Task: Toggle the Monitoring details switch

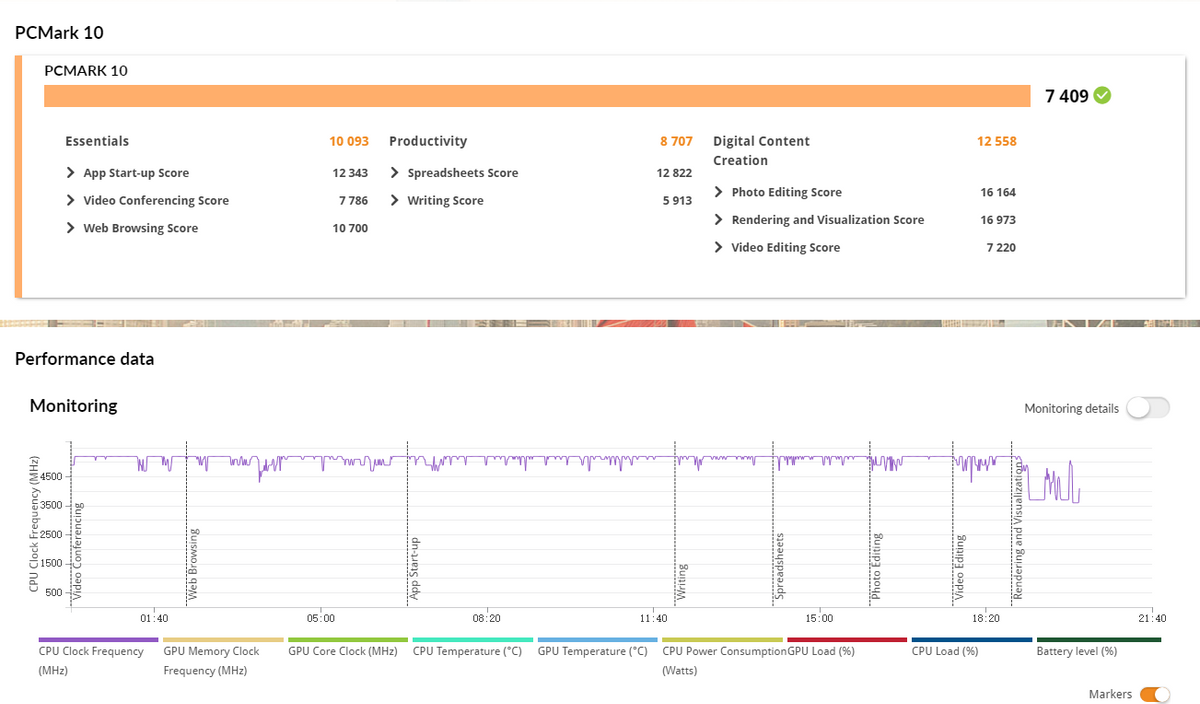Action: pyautogui.click(x=1147, y=408)
